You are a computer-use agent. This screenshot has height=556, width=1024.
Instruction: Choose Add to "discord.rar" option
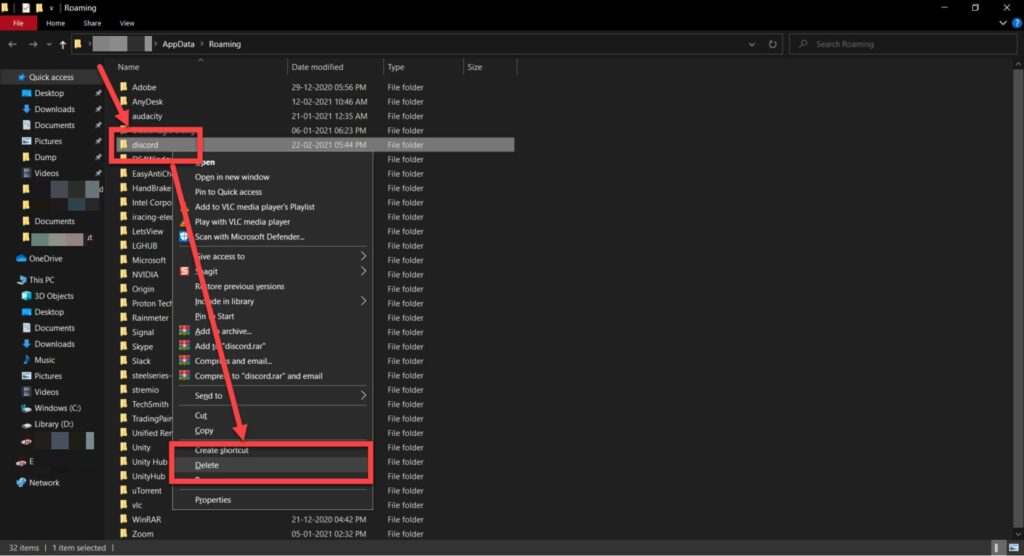point(230,346)
